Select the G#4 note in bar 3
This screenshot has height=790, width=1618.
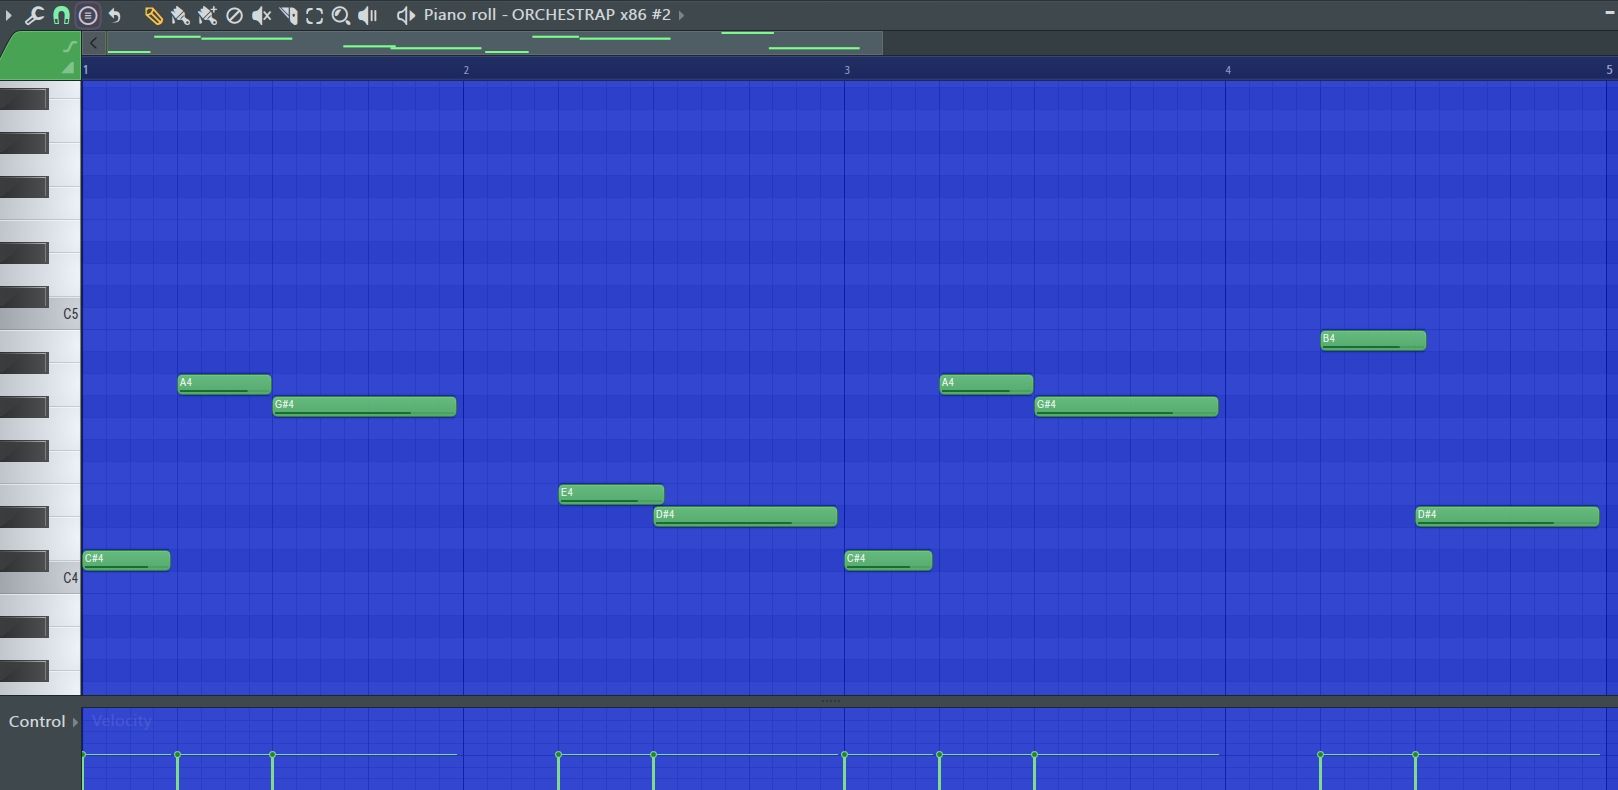pos(1126,406)
